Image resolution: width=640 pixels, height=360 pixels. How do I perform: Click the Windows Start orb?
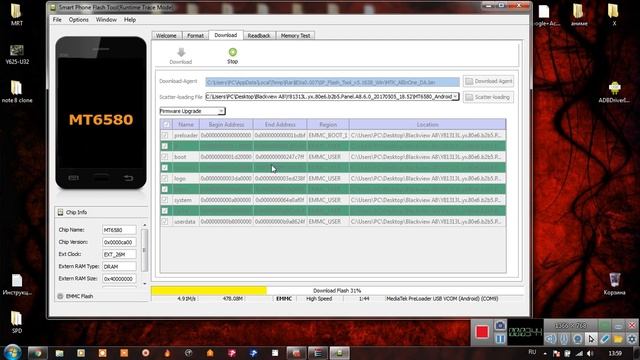click(13, 352)
